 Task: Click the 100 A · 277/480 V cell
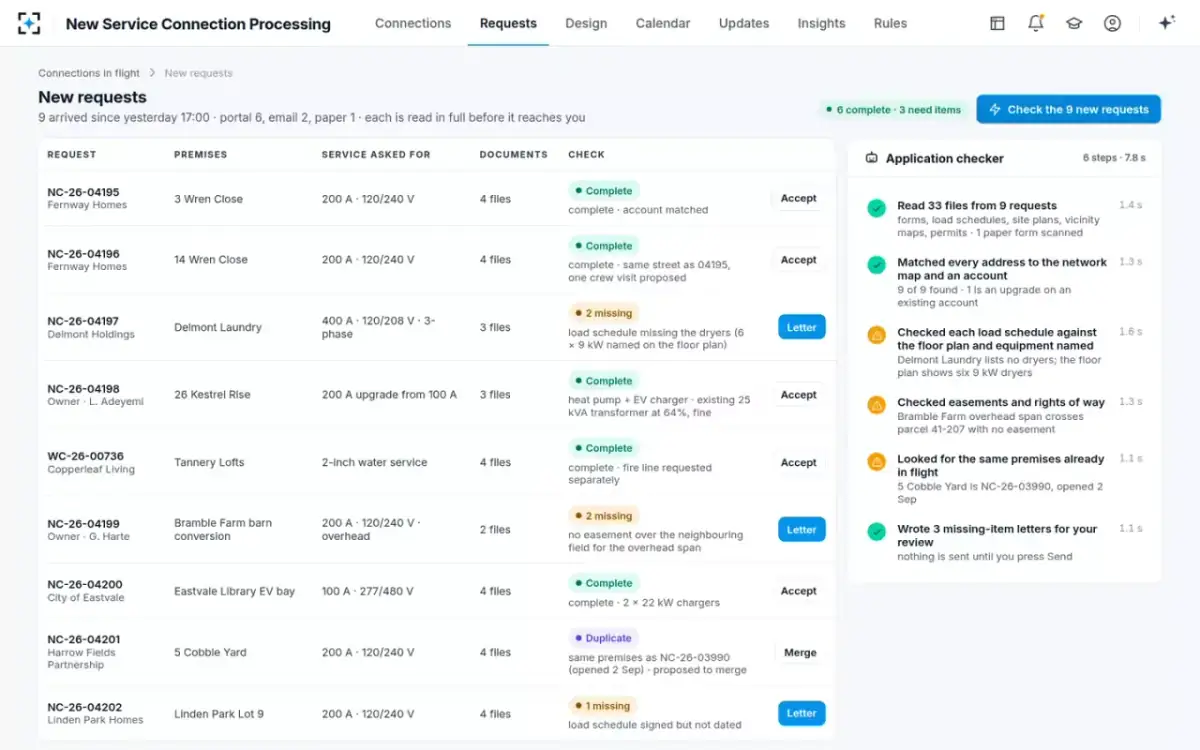tap(367, 591)
